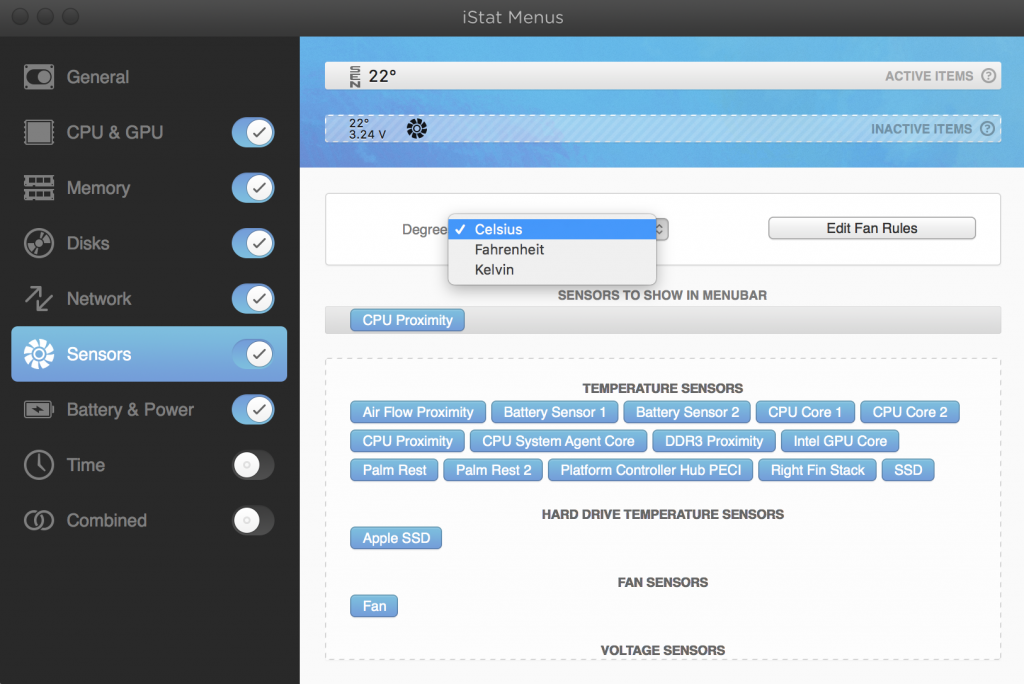
Task: Pick the checked Celsius option
Action: click(x=498, y=230)
